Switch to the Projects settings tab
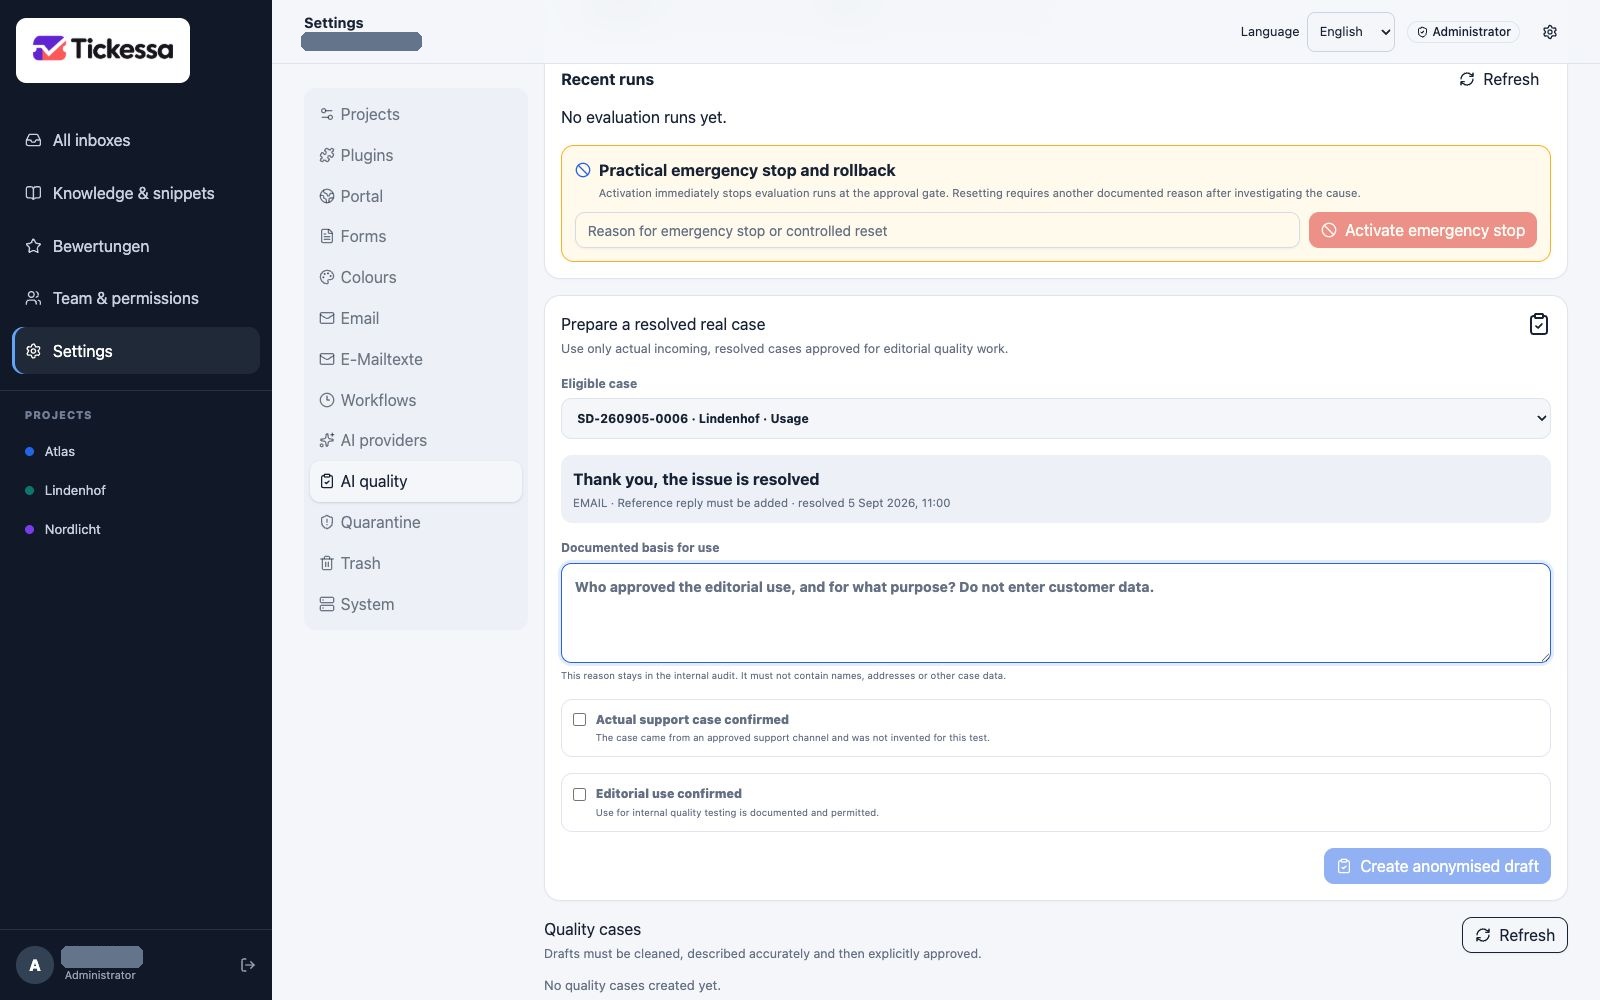This screenshot has height=1000, width=1600. point(416,114)
